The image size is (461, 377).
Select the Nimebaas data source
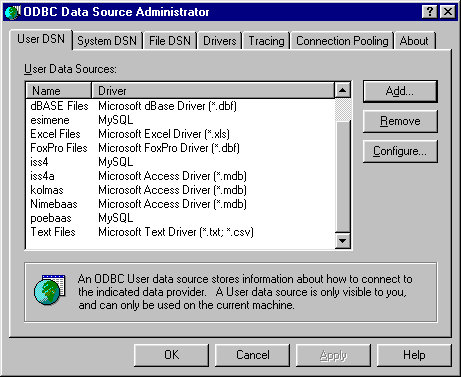54,204
